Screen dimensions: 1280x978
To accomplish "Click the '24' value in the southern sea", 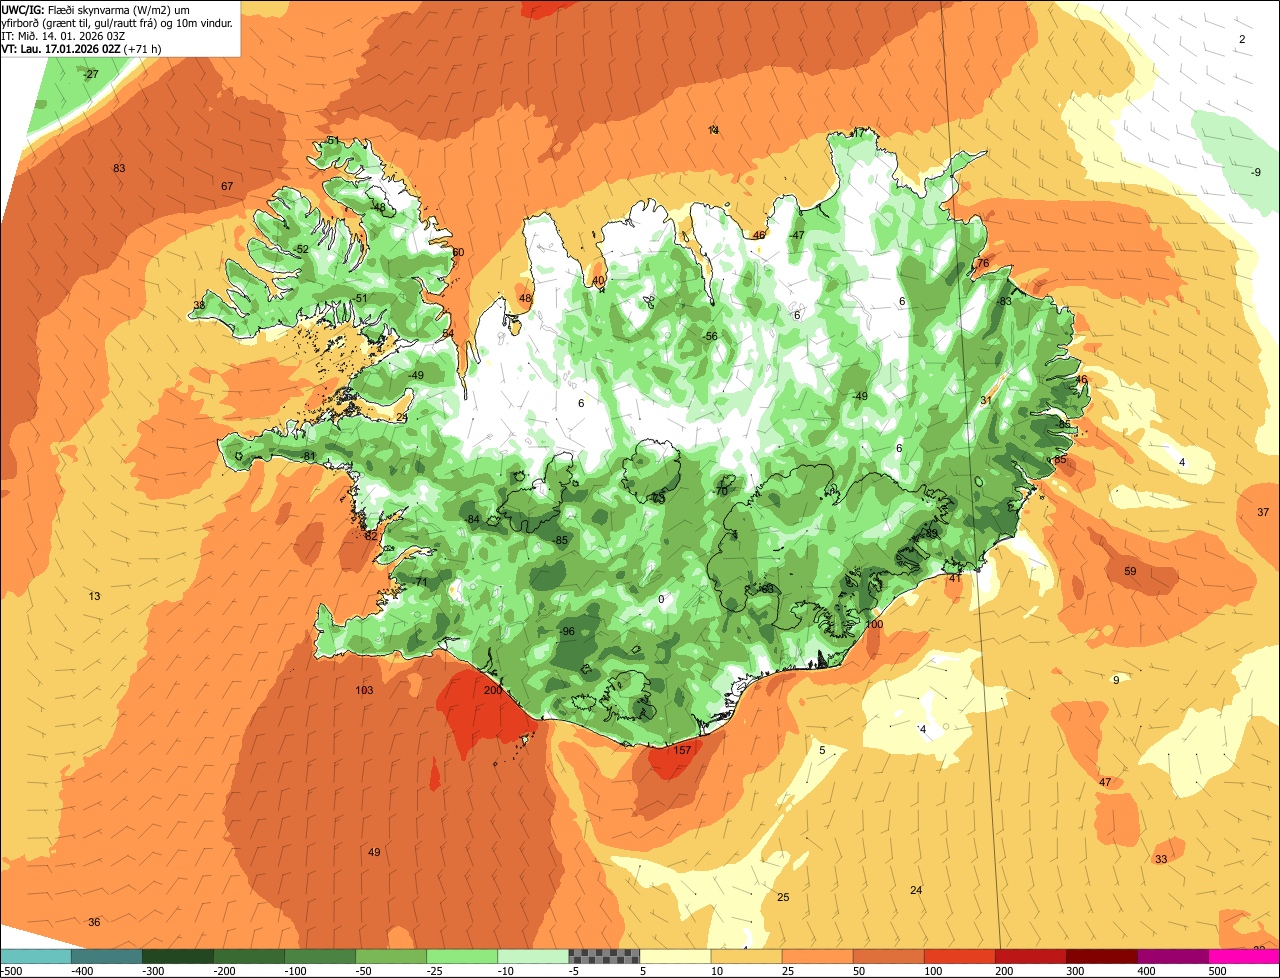I will (x=916, y=890).
